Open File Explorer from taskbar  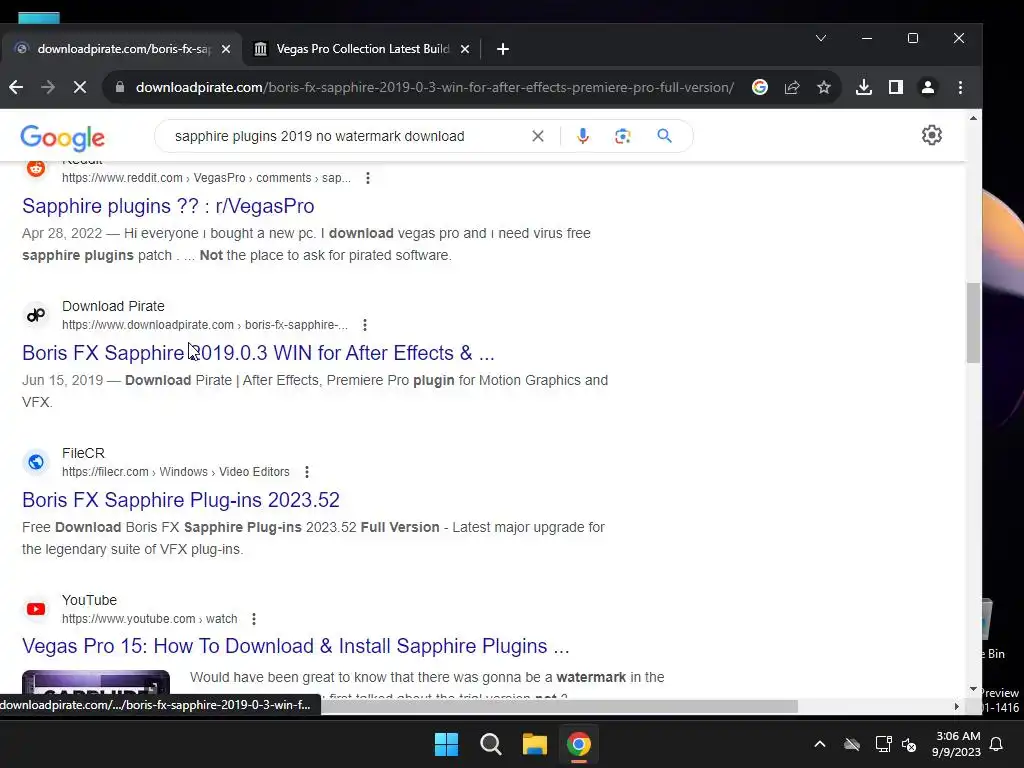(535, 744)
